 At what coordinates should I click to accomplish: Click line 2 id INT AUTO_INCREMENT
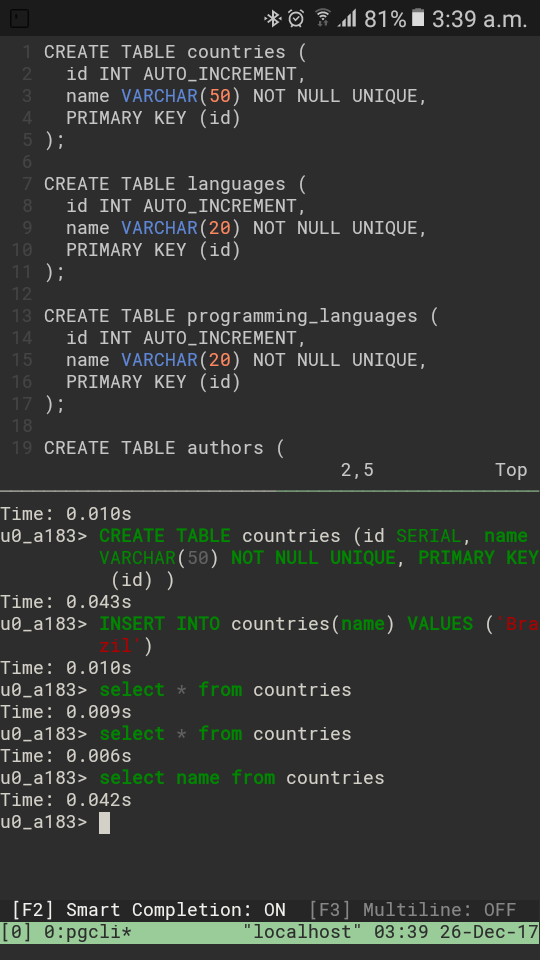pyautogui.click(x=186, y=74)
